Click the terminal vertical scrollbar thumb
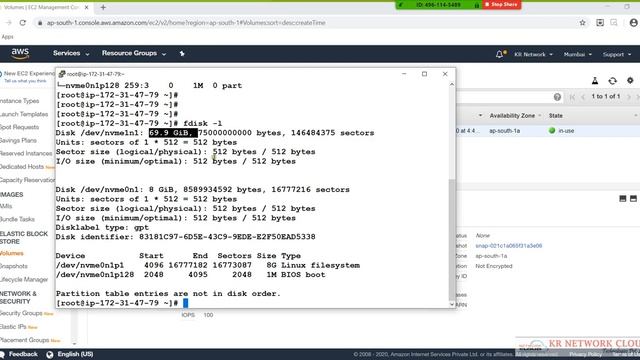The image size is (640, 360). click(x=452, y=239)
